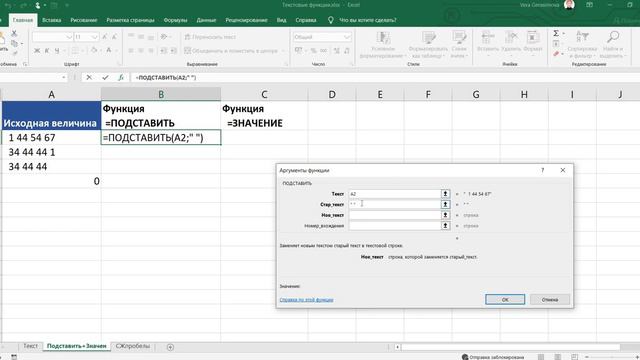
Task: Open number format Общий dropdown
Action: tap(347, 37)
